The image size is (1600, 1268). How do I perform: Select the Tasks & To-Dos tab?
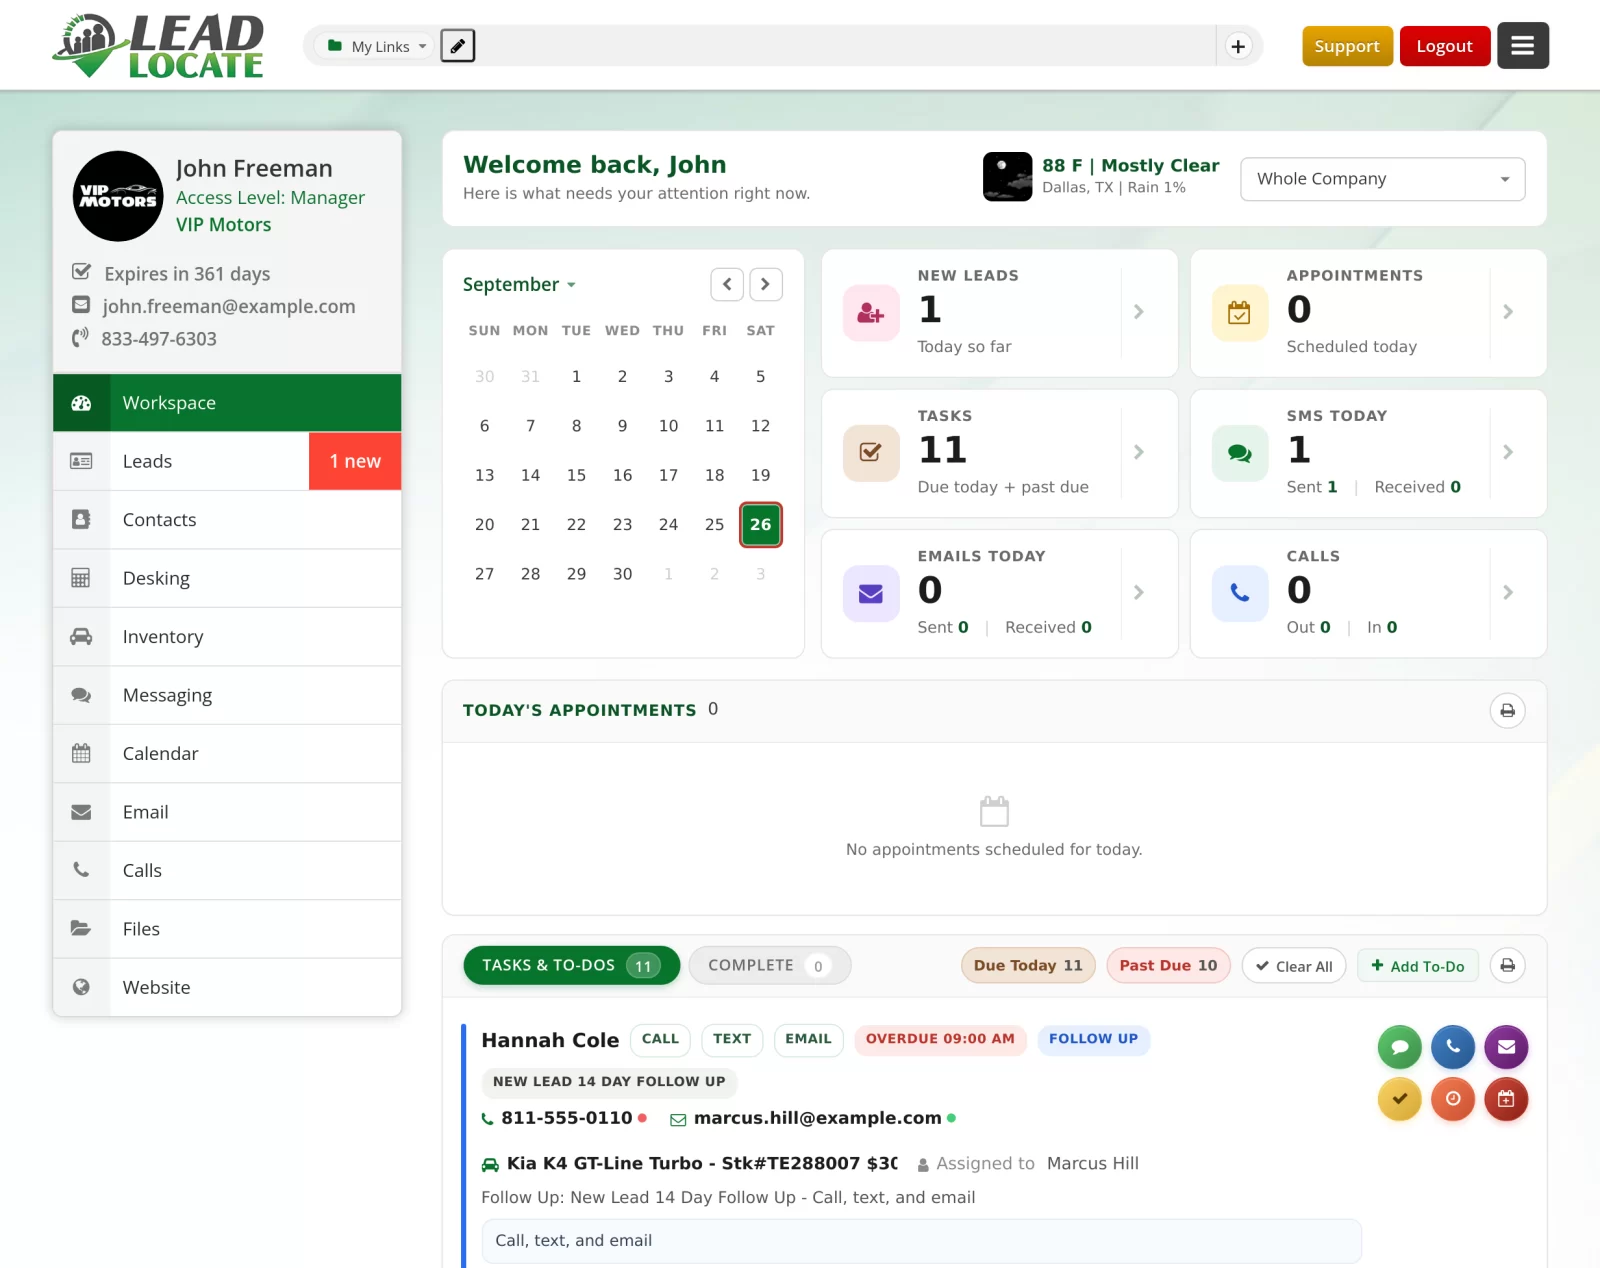[571, 965]
